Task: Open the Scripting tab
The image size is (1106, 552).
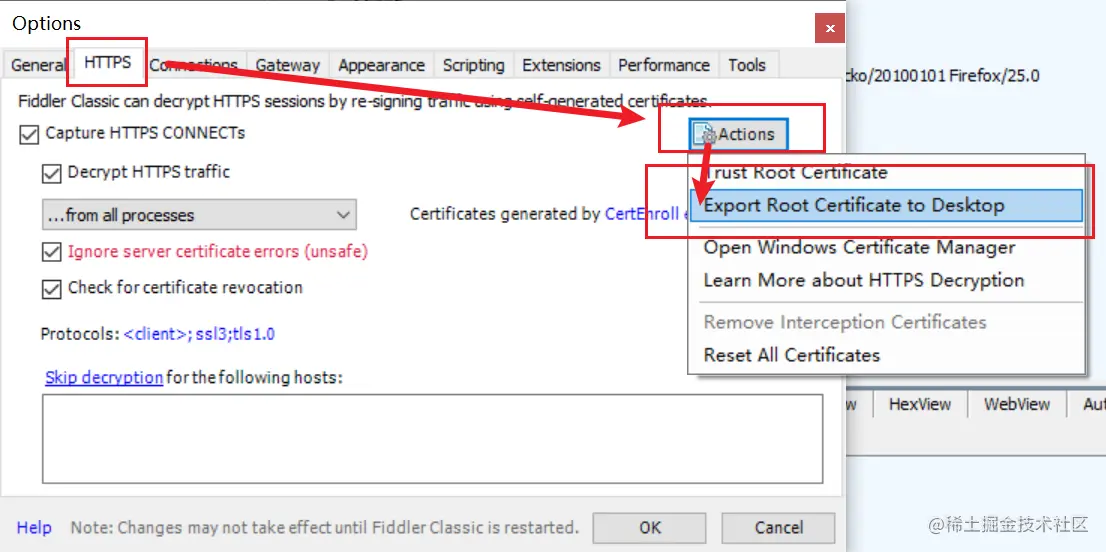Action: (473, 66)
